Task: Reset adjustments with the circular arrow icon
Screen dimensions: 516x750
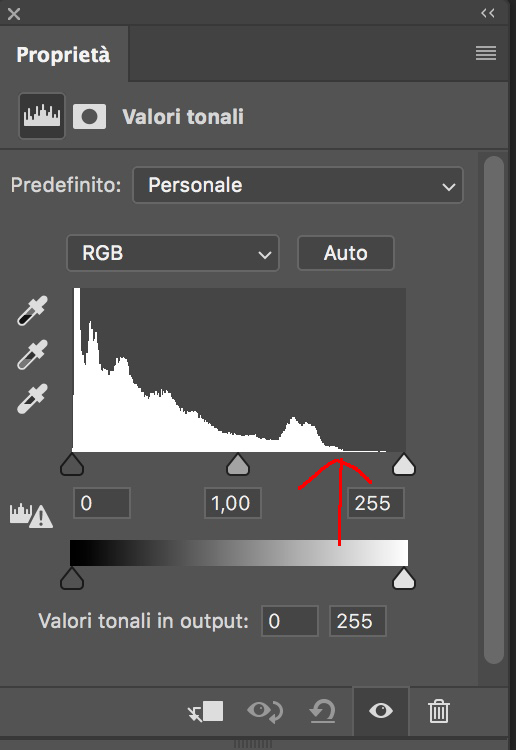Action: tap(322, 711)
